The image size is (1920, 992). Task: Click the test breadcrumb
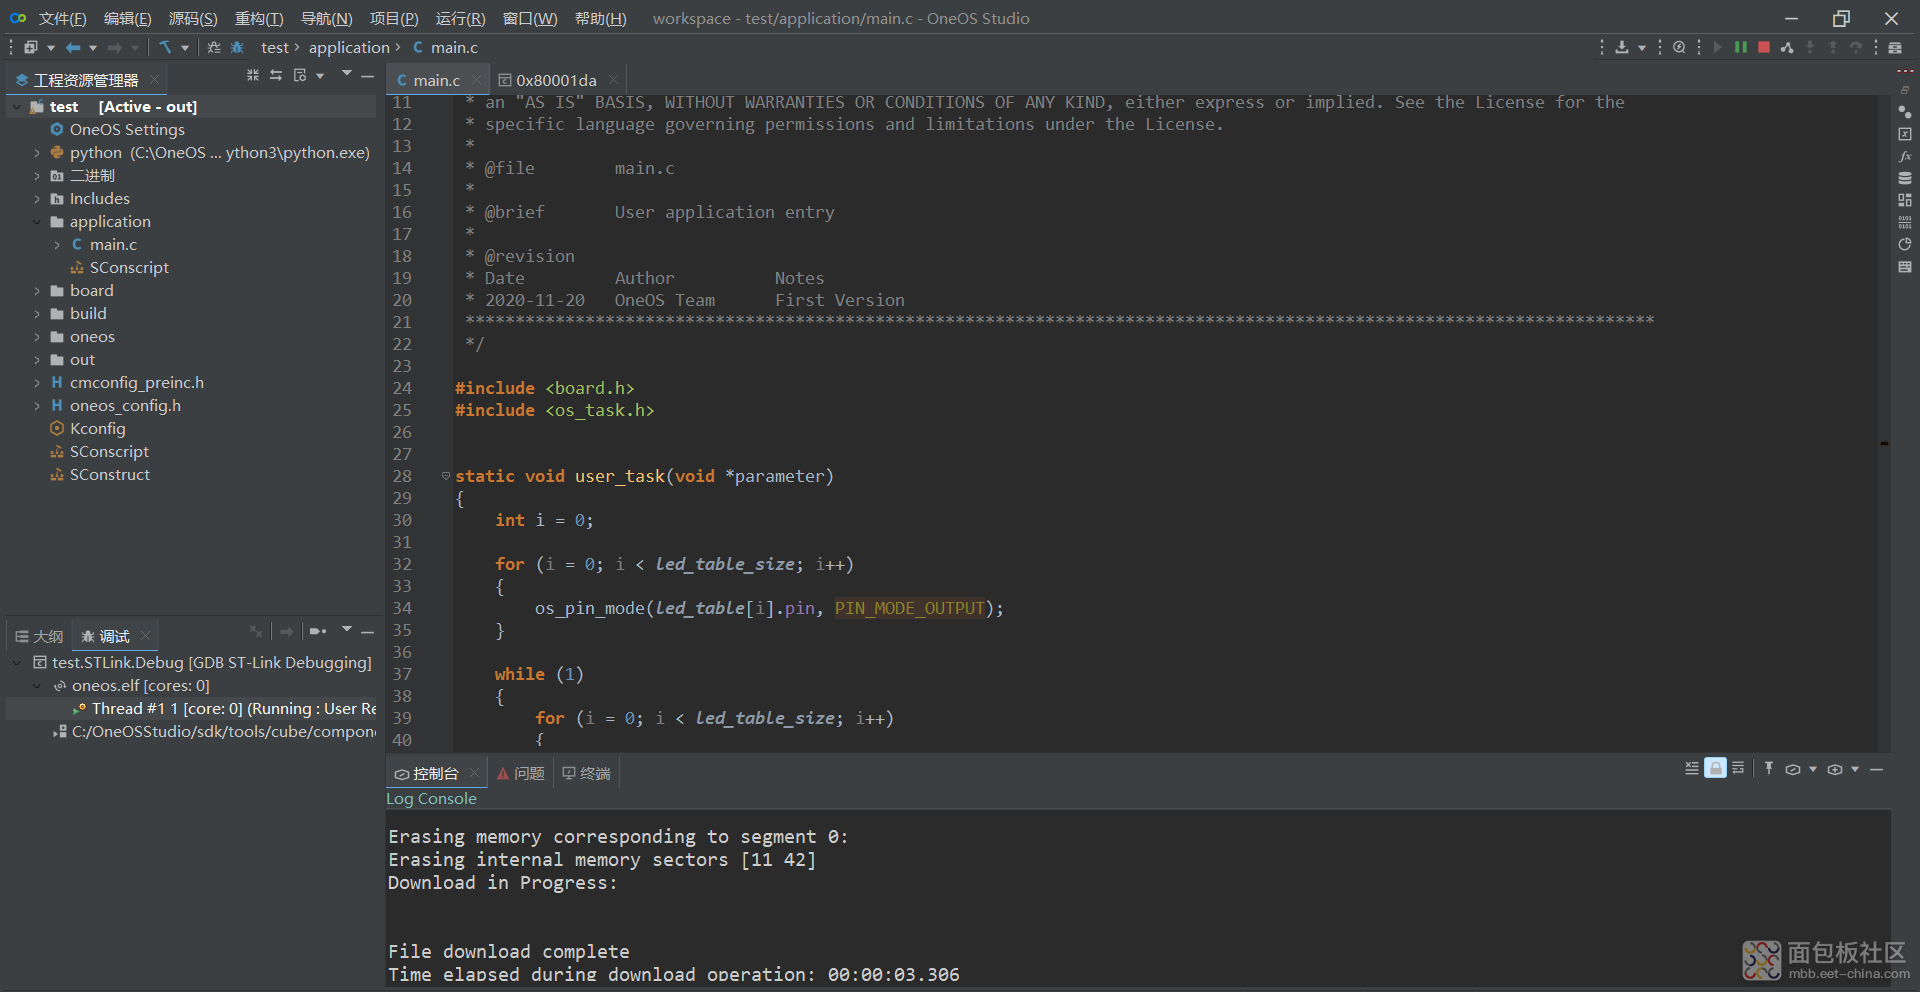point(274,47)
